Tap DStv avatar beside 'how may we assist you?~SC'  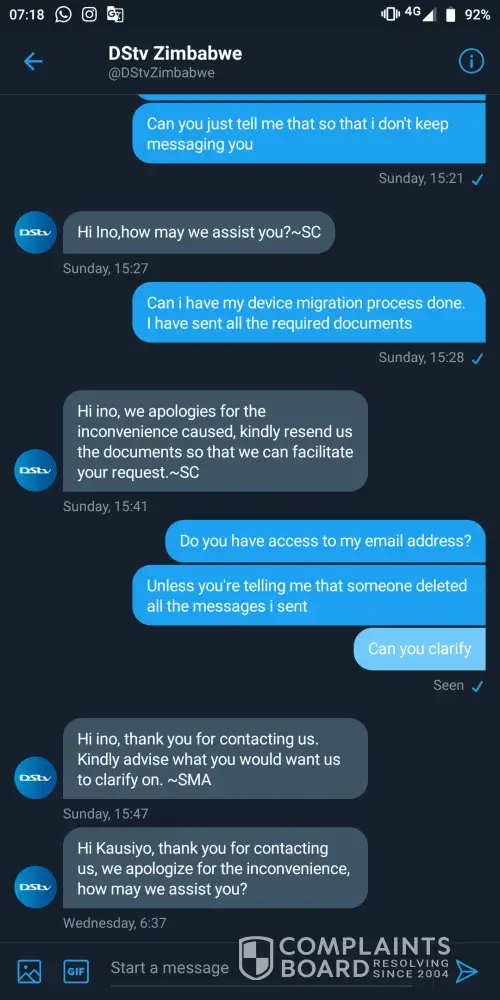36,233
